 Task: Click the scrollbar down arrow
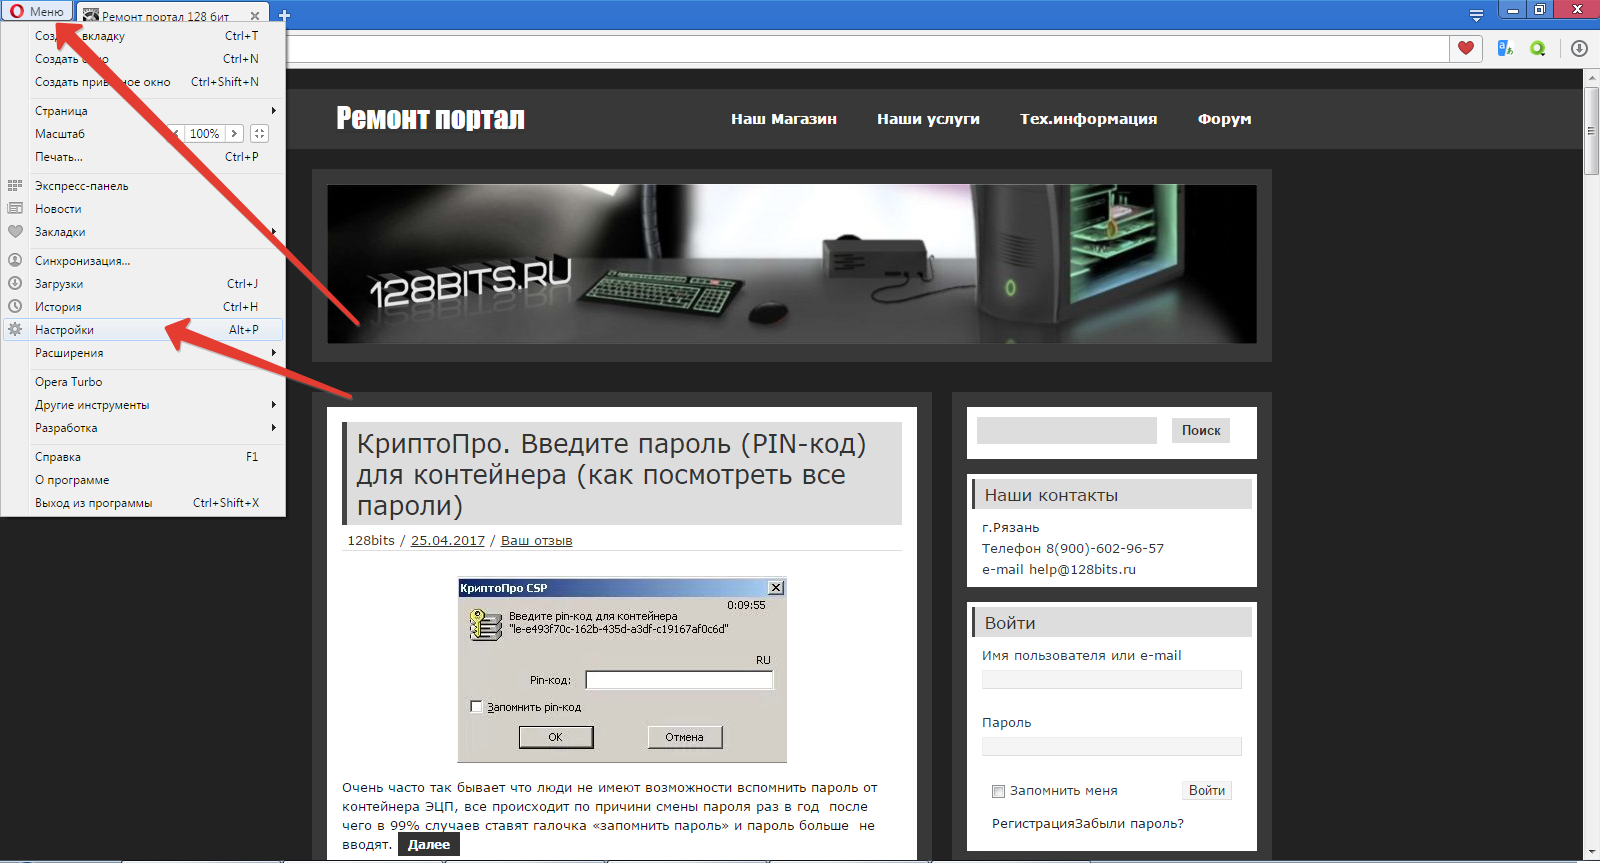1591,853
